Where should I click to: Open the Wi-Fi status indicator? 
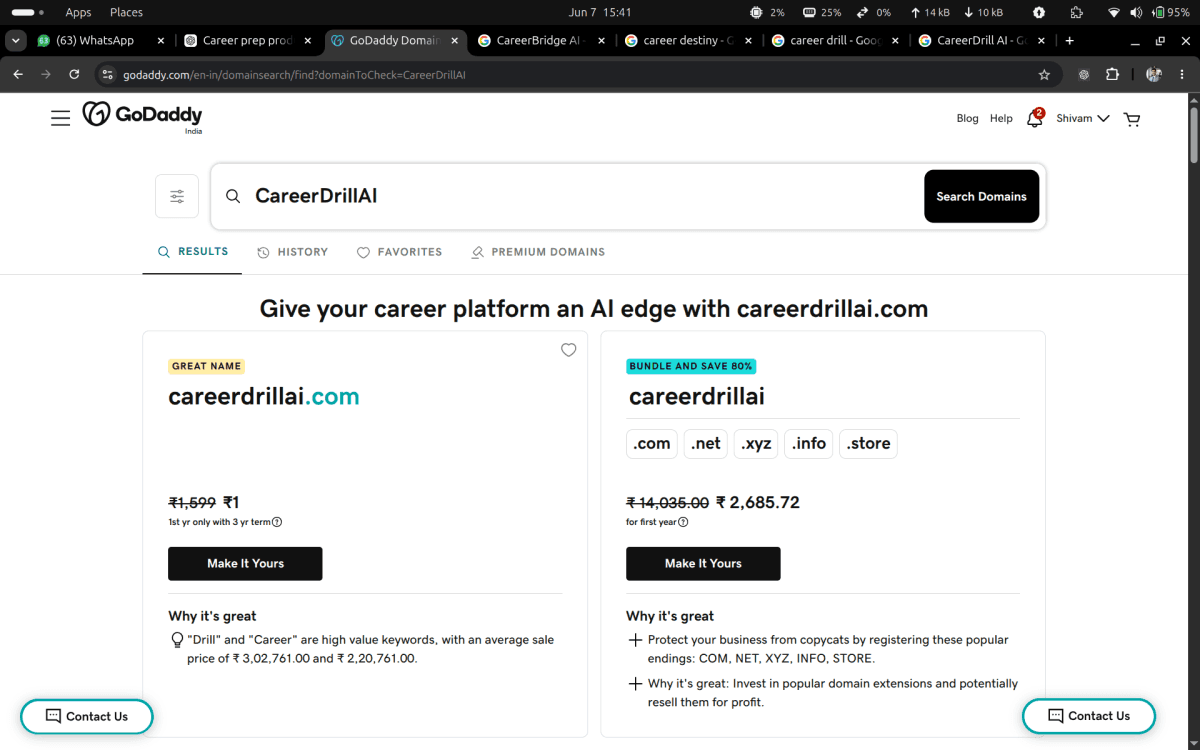pos(1114,12)
